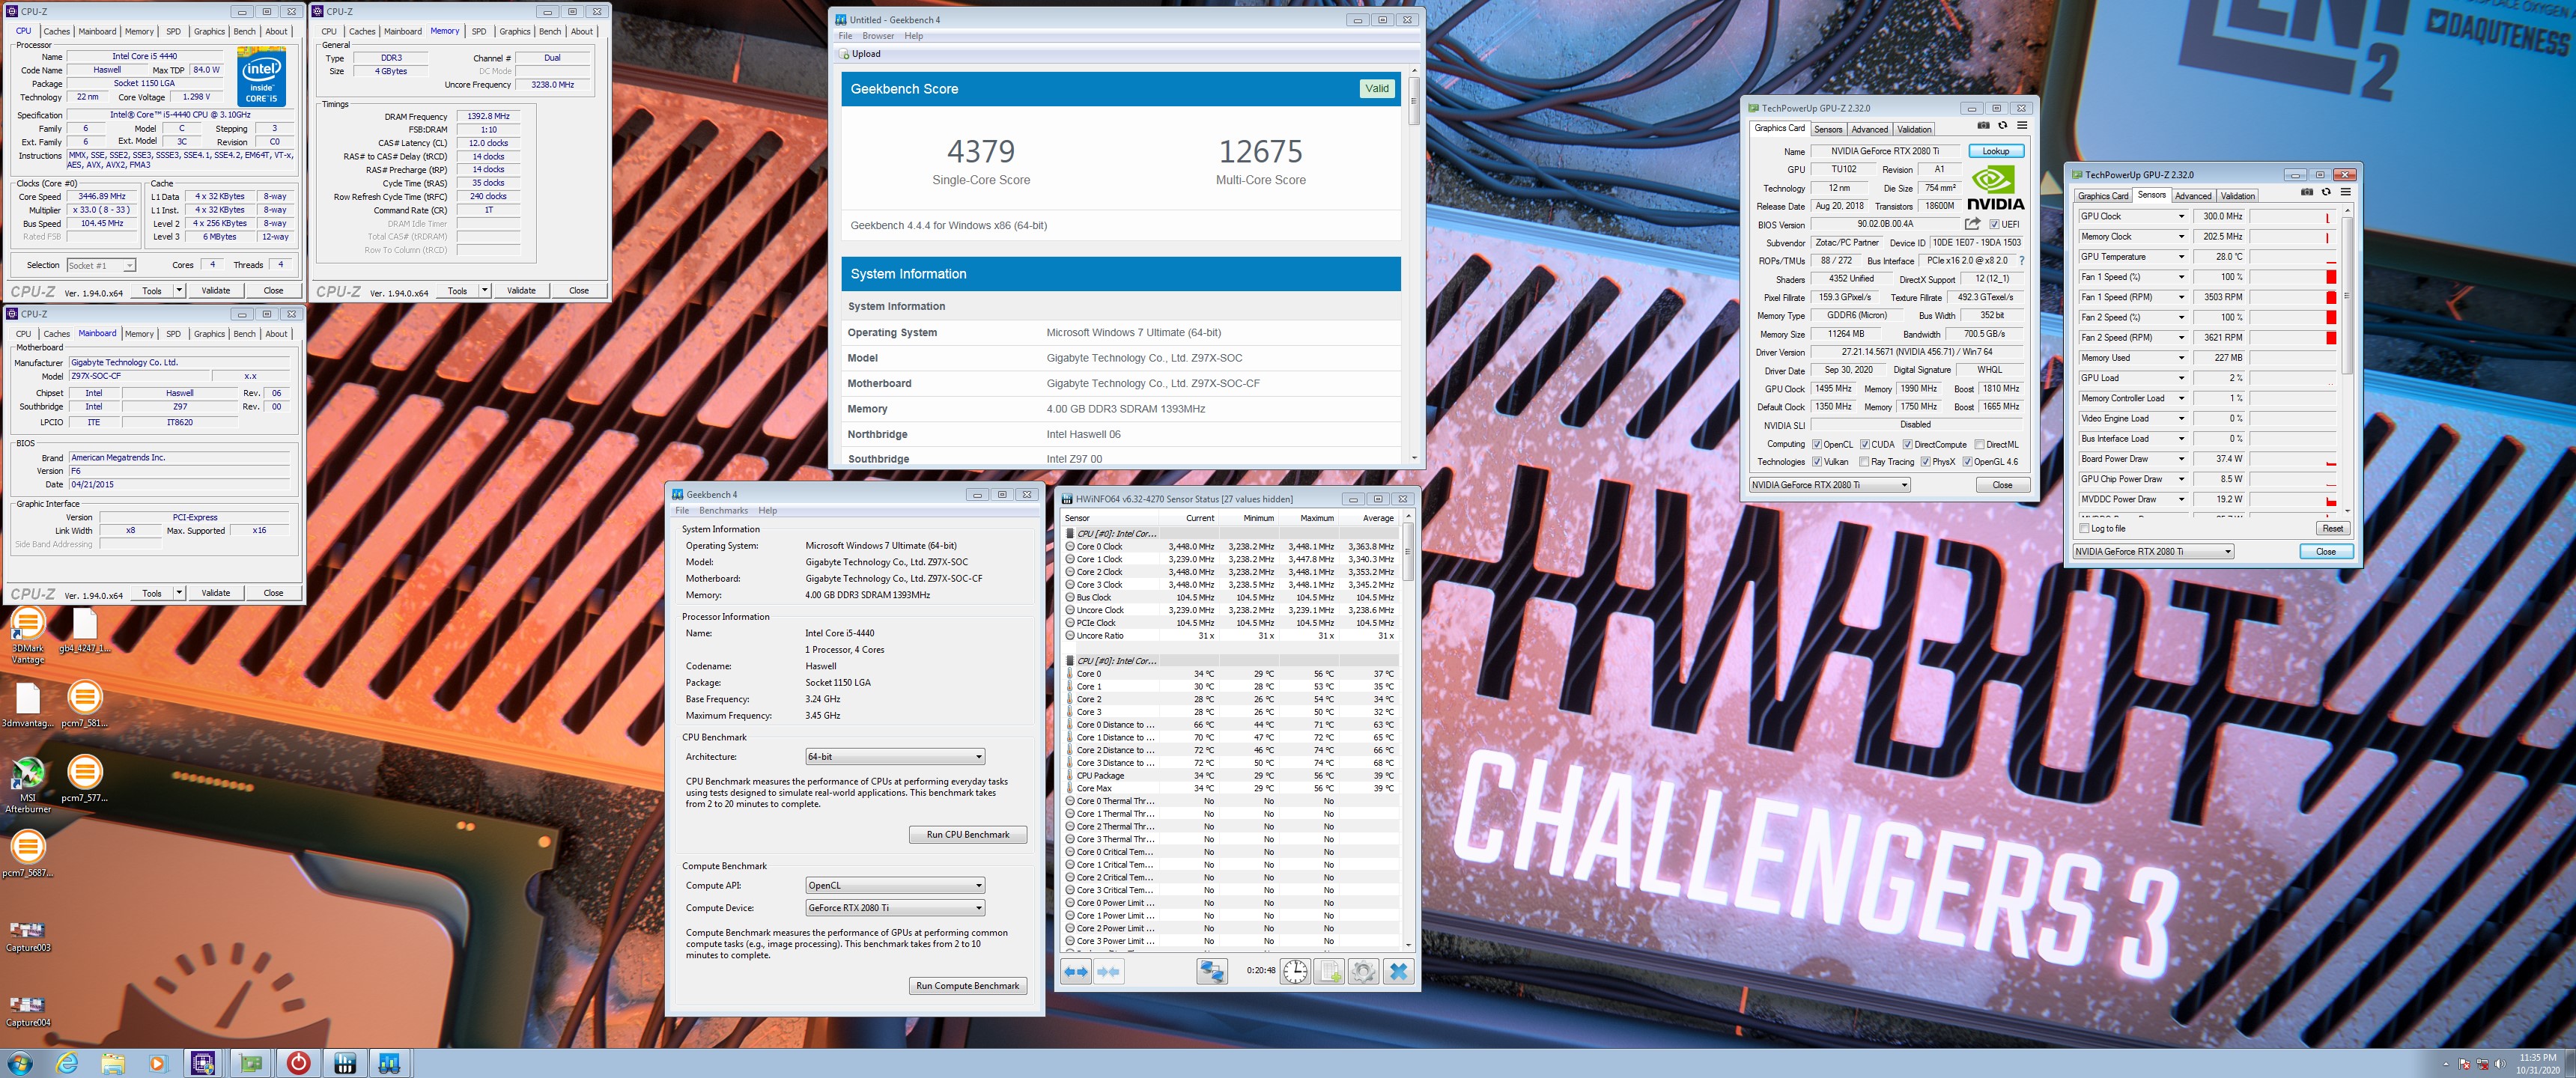Viewport: 2576px width, 1078px height.
Task: Toggle OpenCL computing checkbox
Action: (x=1817, y=444)
